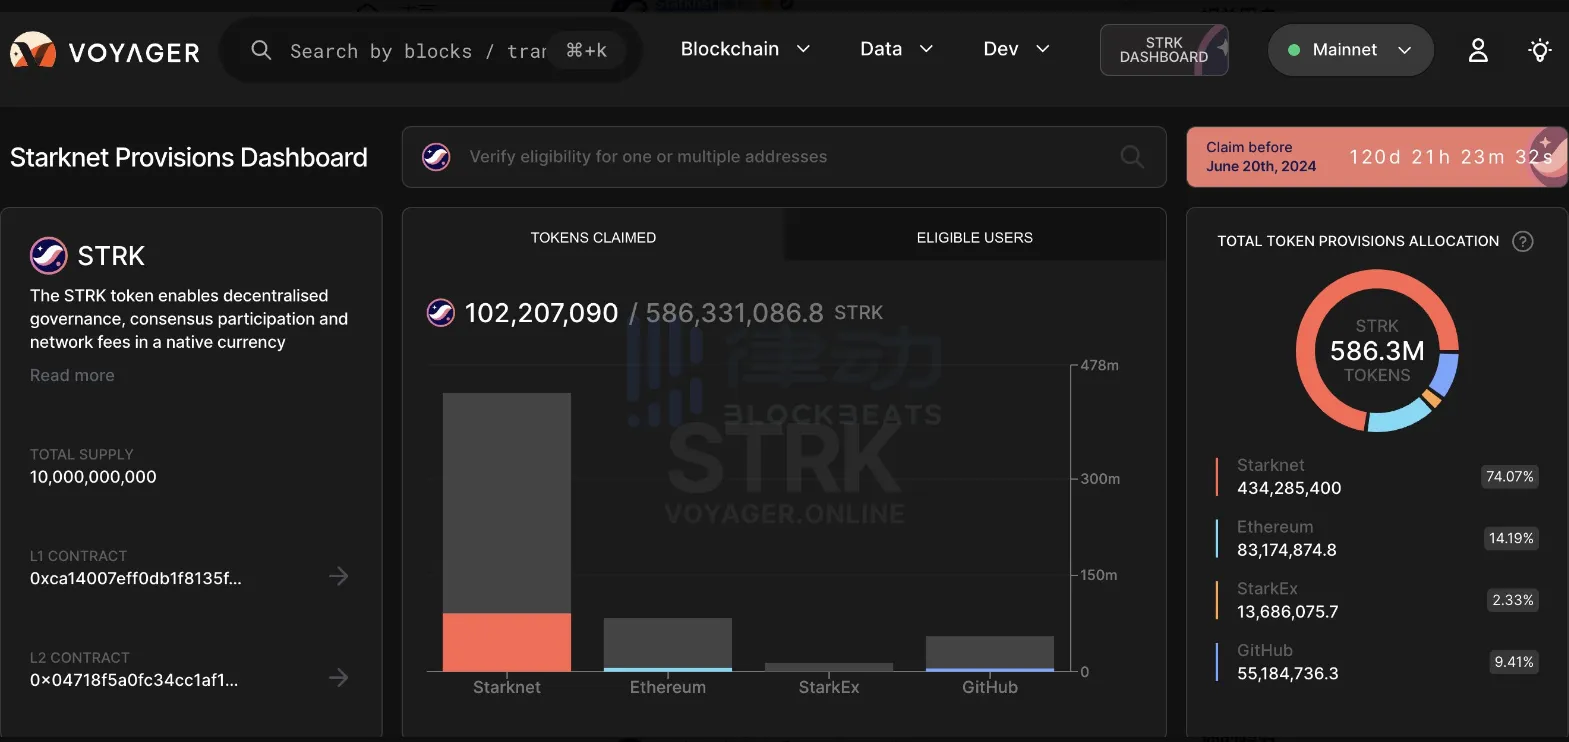The width and height of the screenshot is (1569, 742).
Task: Toggle the light theme bulb icon
Action: pyautogui.click(x=1540, y=50)
